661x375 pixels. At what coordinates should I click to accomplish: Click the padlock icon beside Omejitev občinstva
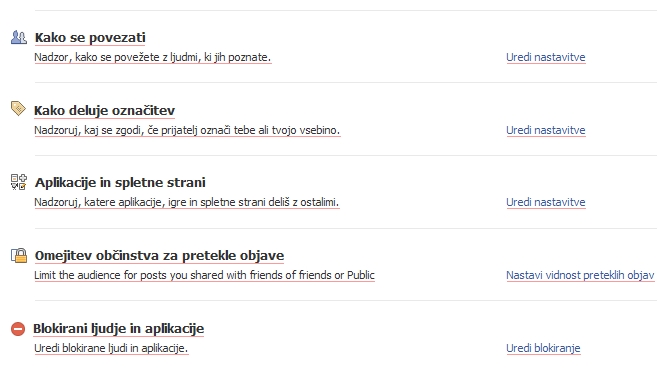(19, 255)
